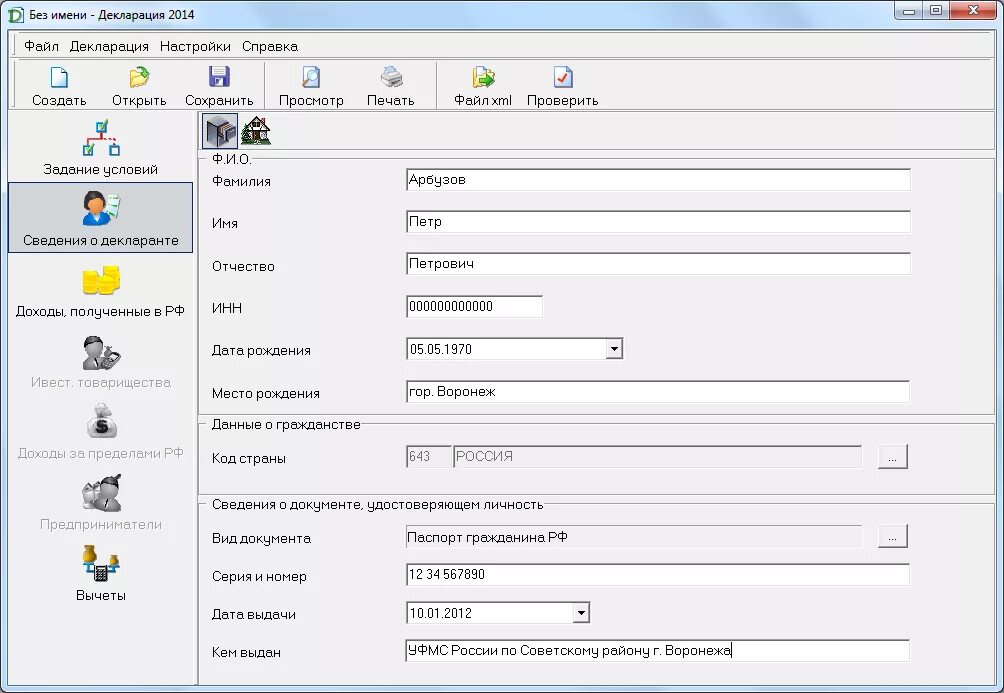Close the Декларация 2014 window
Viewport: 1004px width, 693px height.
973,10
